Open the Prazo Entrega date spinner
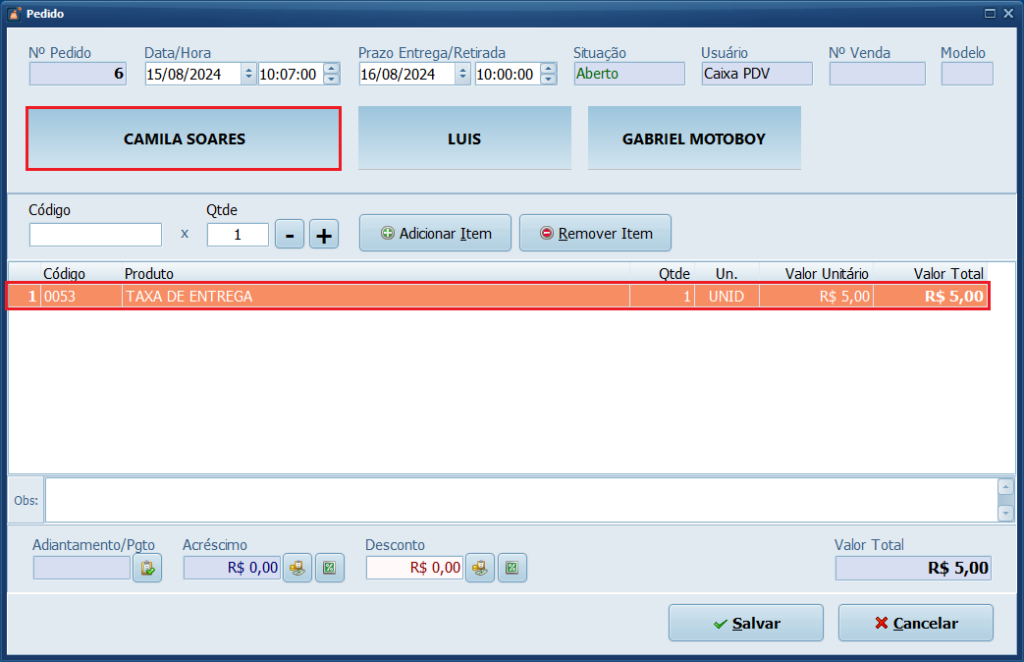1024x662 pixels. click(463, 74)
